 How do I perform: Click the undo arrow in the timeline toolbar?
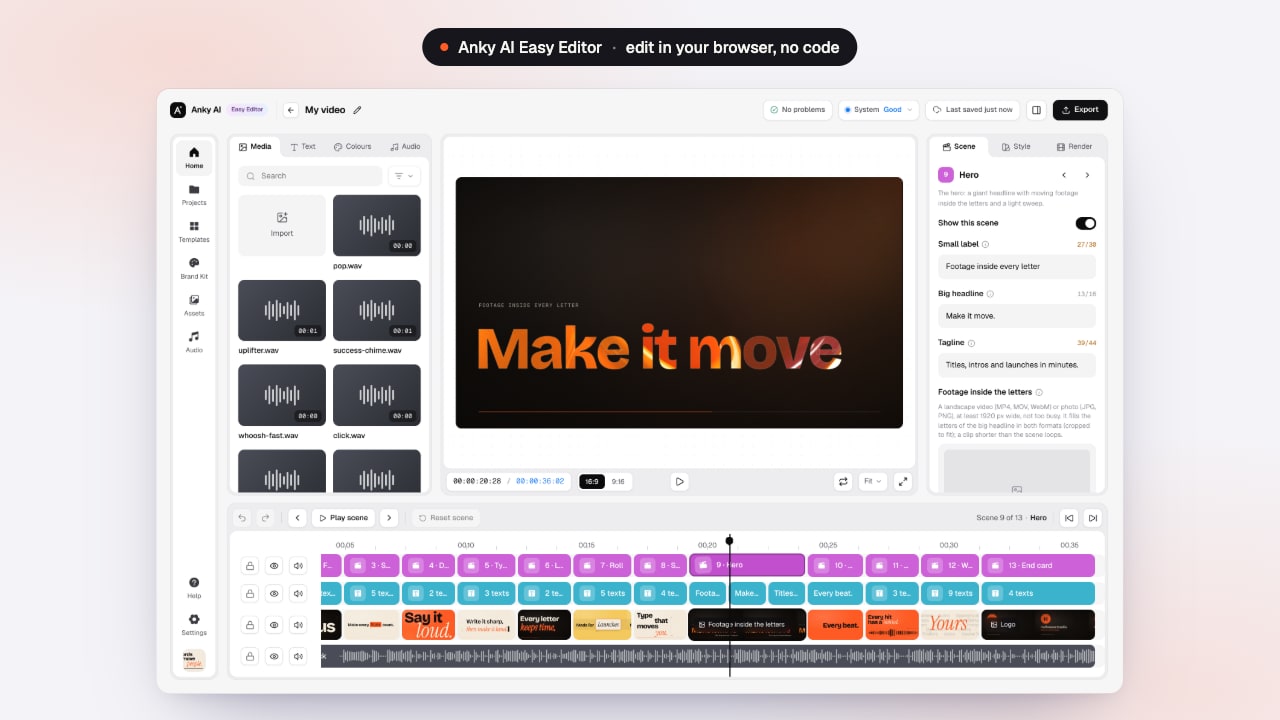click(x=242, y=518)
